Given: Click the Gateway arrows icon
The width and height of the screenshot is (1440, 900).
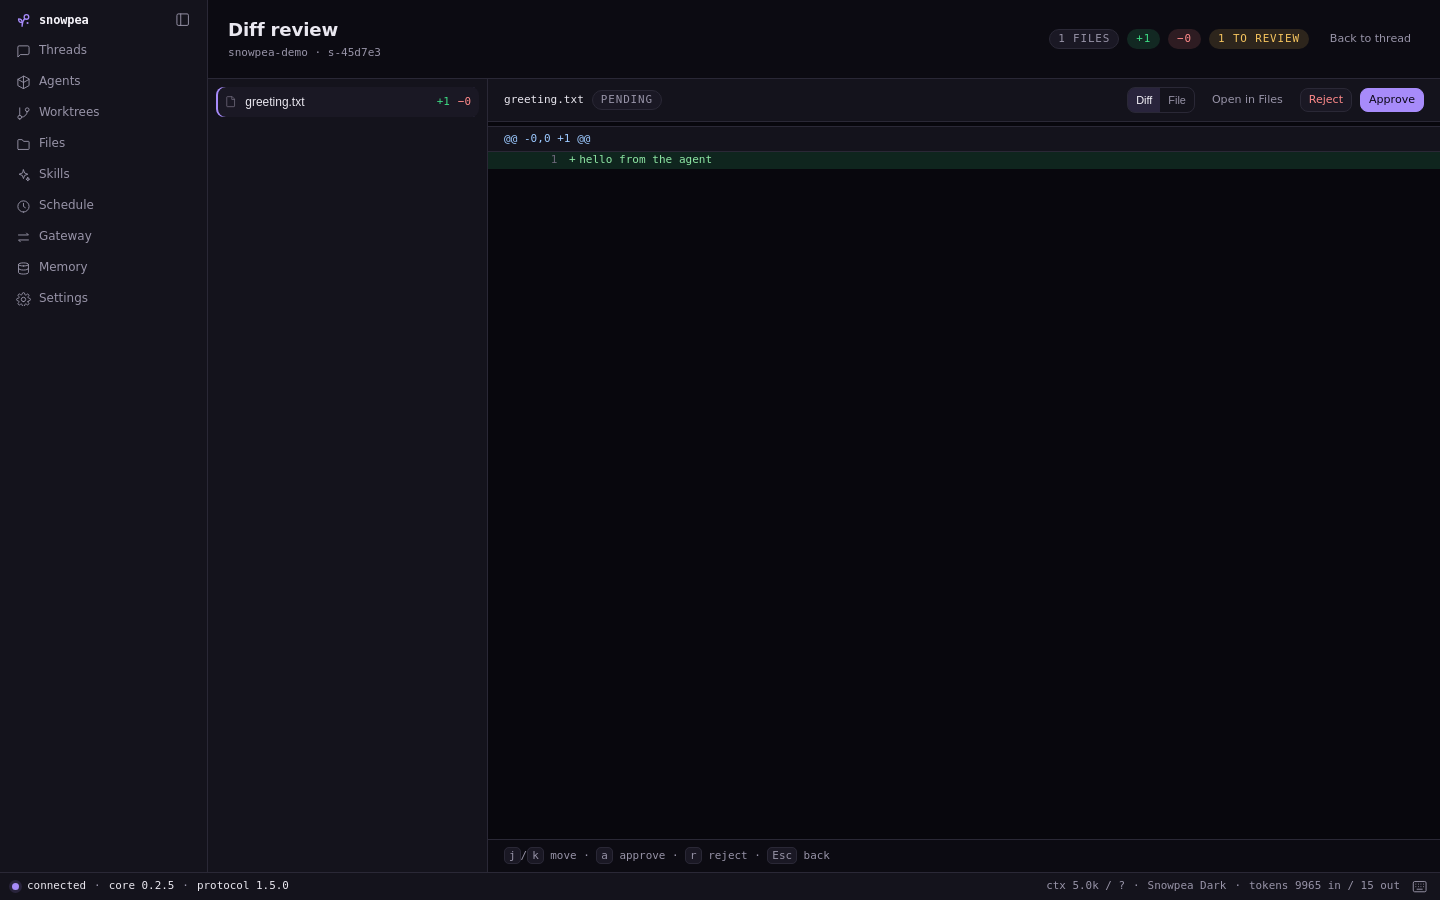Looking at the screenshot, I should pyautogui.click(x=23, y=237).
